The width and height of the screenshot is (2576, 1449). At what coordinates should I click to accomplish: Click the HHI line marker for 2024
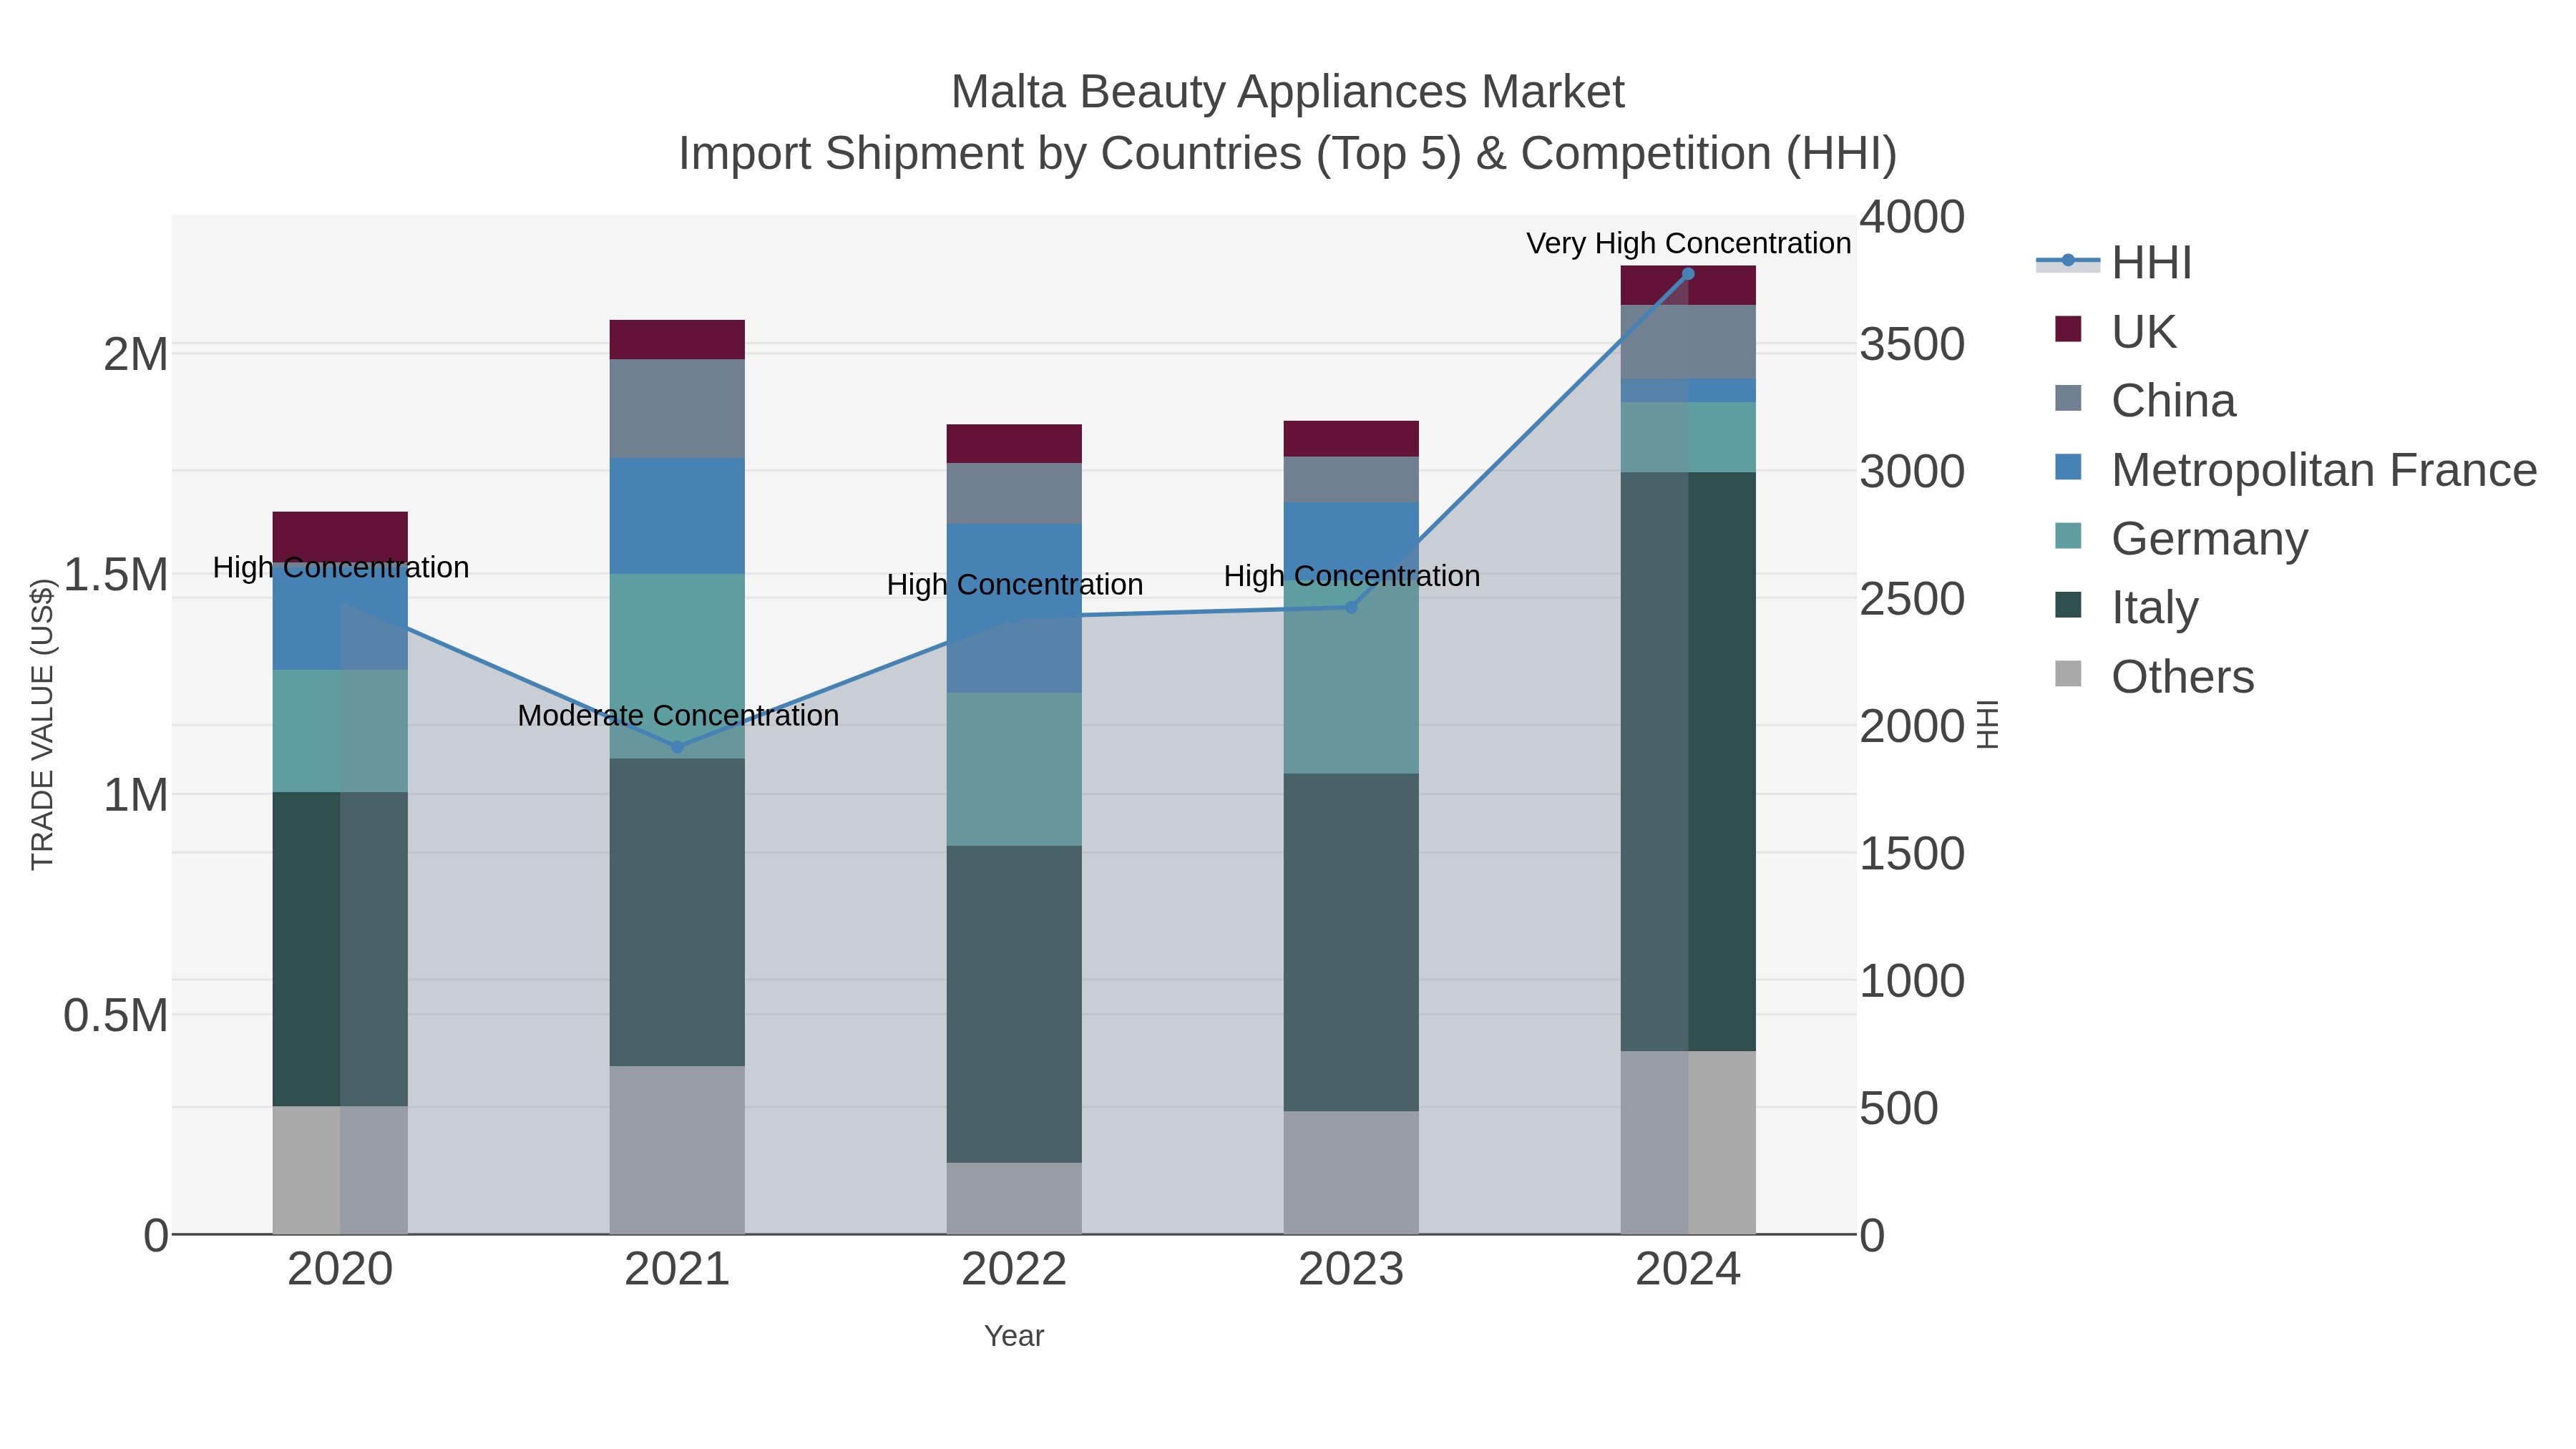pyautogui.click(x=1688, y=274)
